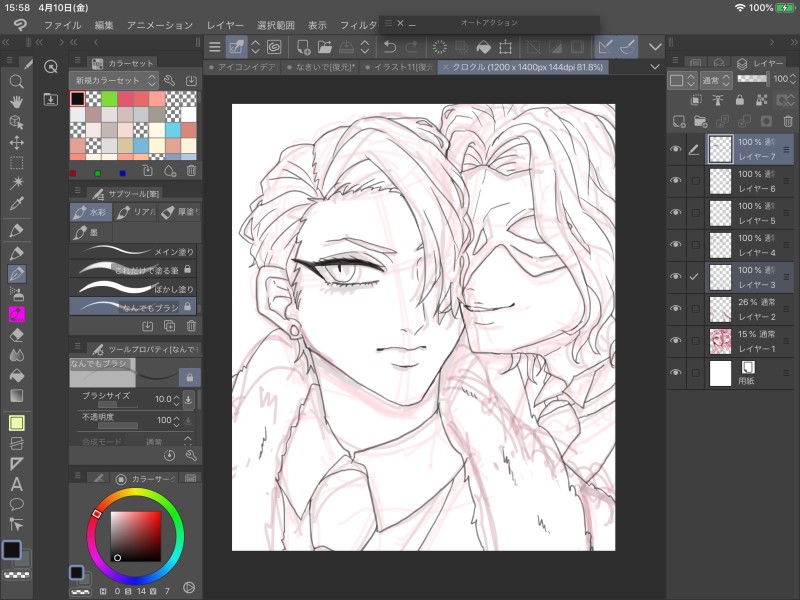Select the Text tool
The width and height of the screenshot is (800, 600).
coord(16,484)
